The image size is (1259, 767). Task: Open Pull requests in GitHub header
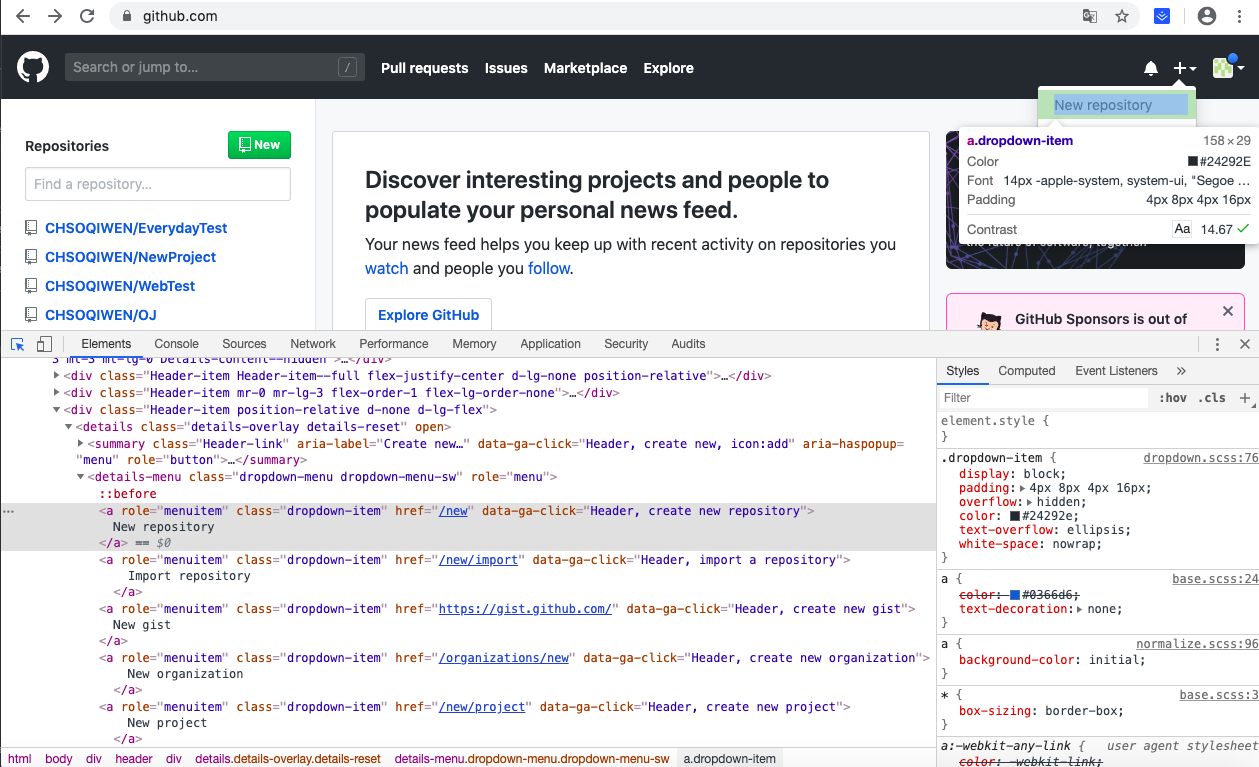coord(424,68)
